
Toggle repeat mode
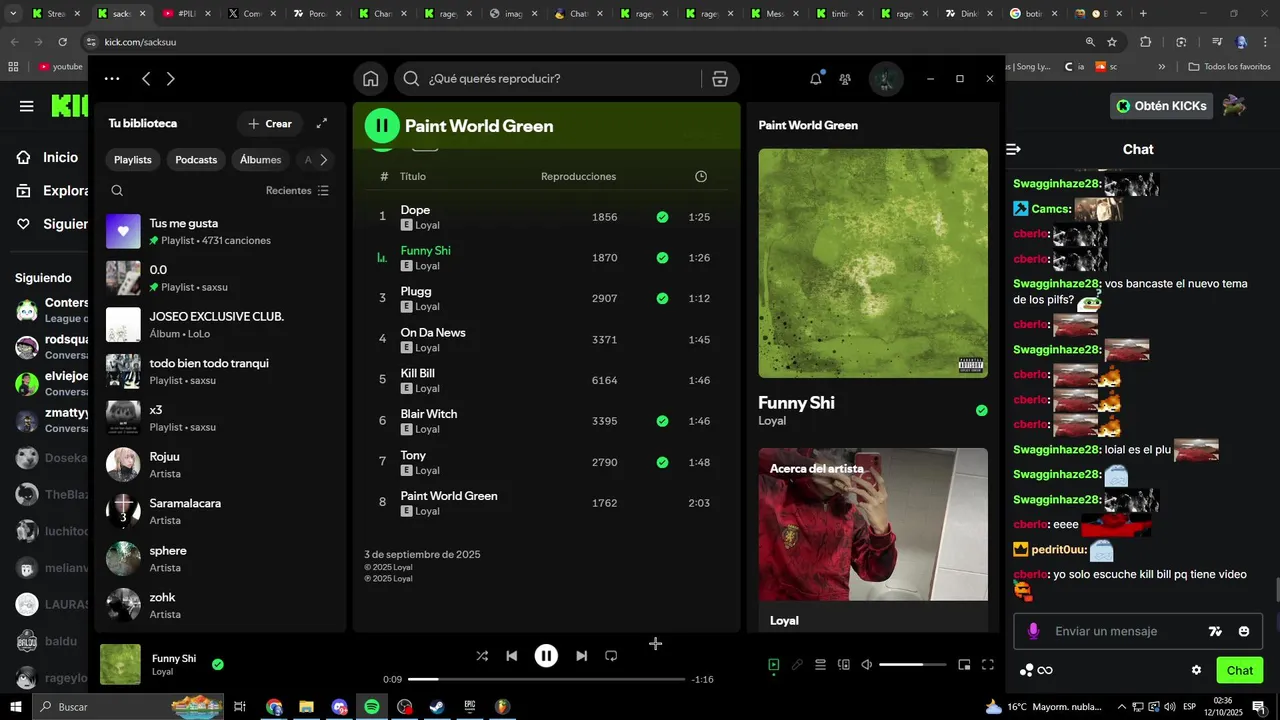611,656
